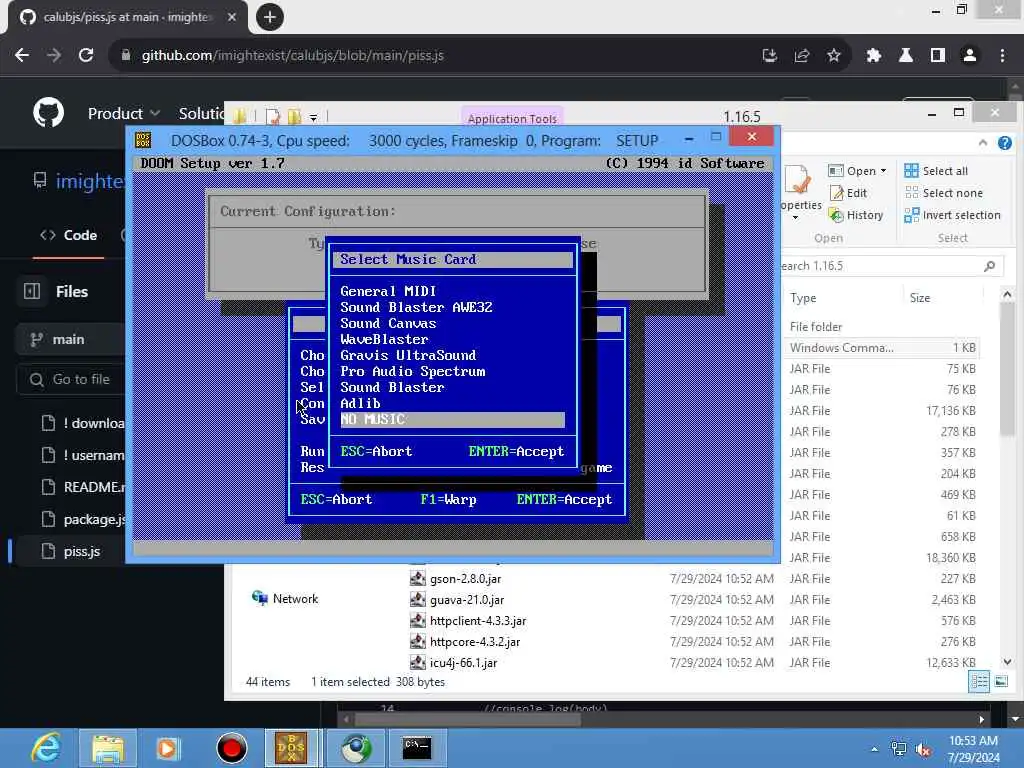Select httpclient-4.3.3.jar file
1024x768 pixels.
(478, 620)
